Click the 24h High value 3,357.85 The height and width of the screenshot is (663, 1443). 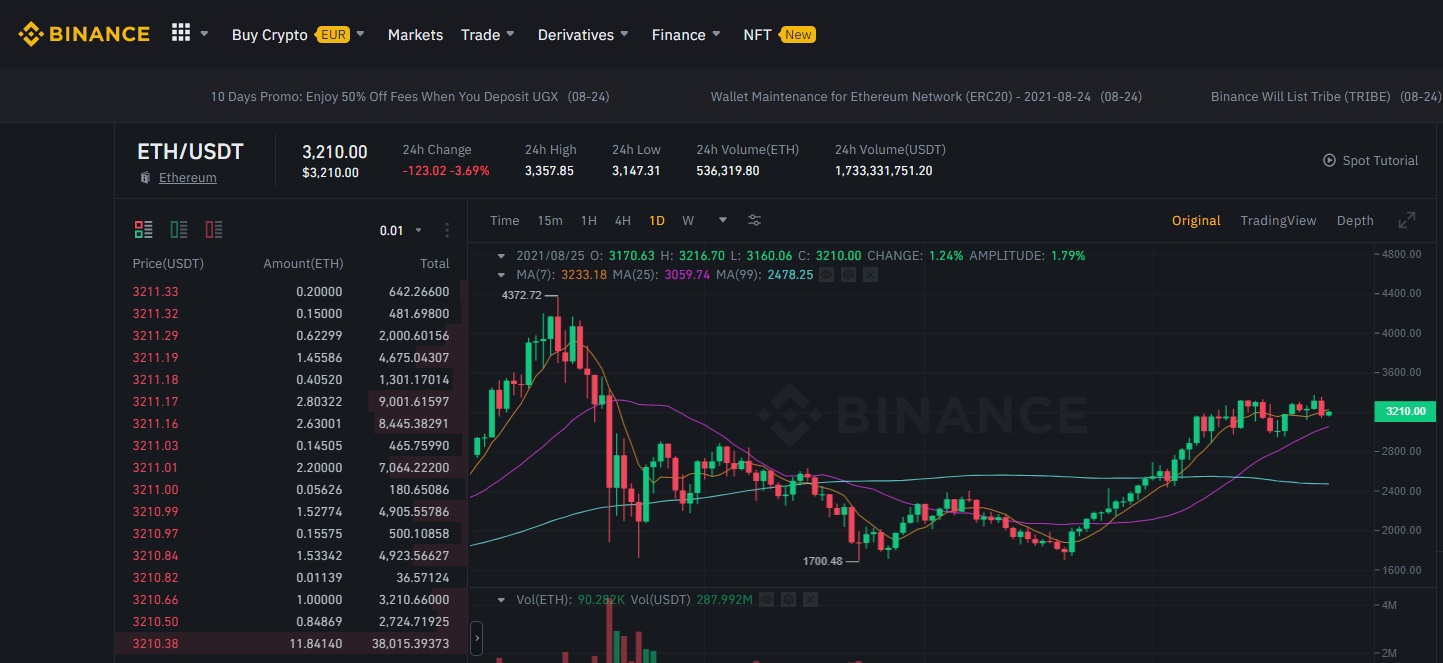point(549,171)
